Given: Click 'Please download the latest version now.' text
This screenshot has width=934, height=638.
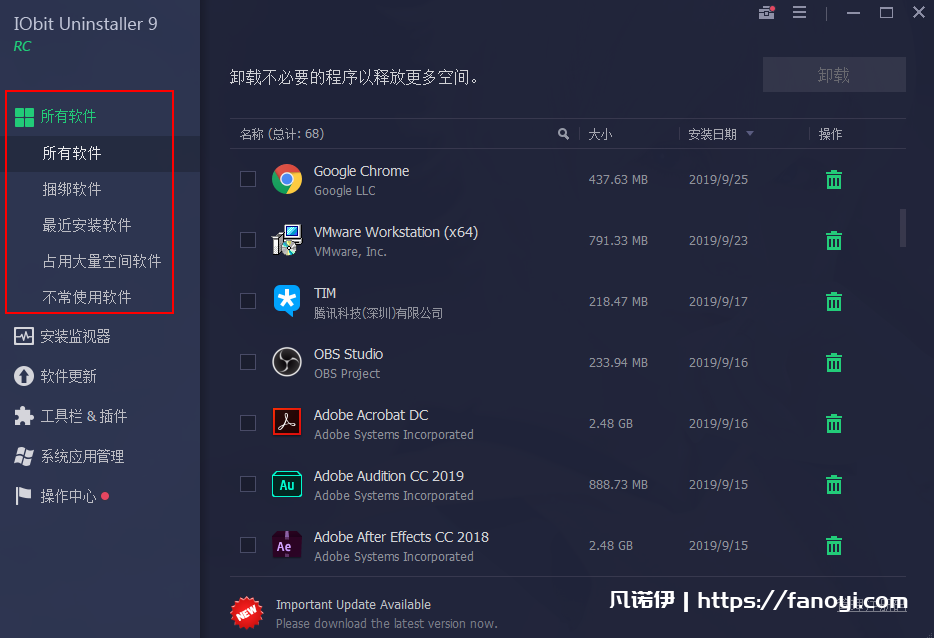Looking at the screenshot, I should (387, 624).
